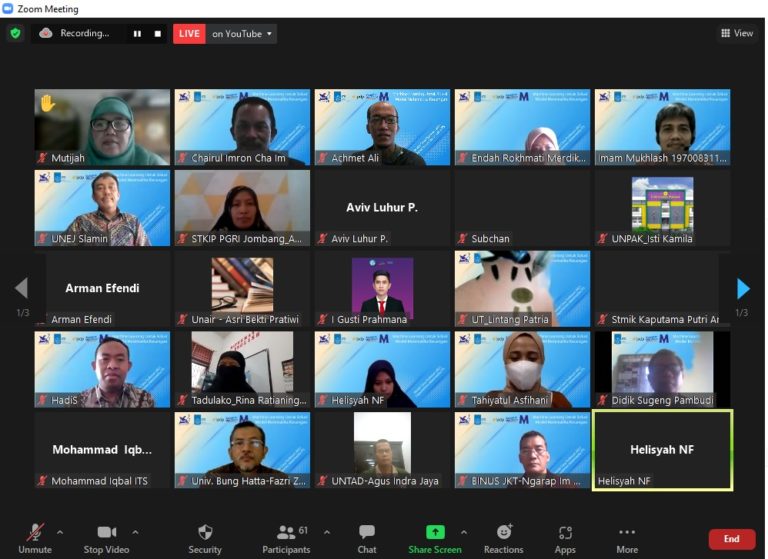Unmute the microphone
The height and width of the screenshot is (559, 768).
tap(35, 538)
